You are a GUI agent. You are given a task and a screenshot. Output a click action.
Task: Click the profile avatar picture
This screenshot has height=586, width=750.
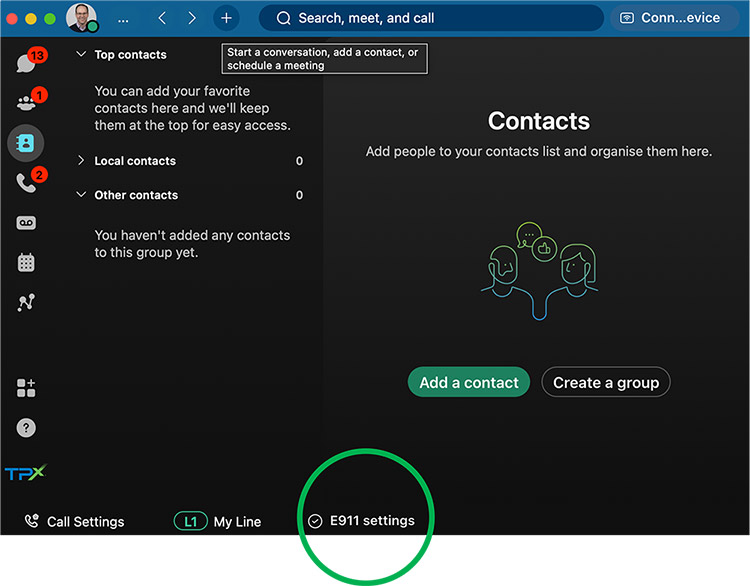coord(82,17)
